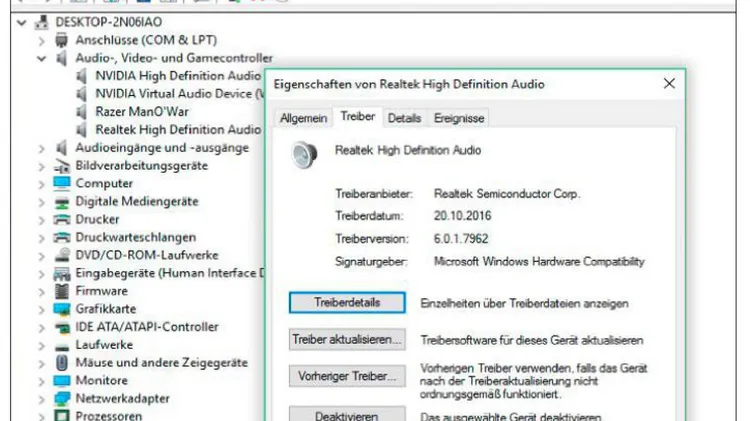This screenshot has height=421, width=750.
Task: Click Realtek High Definition Audio tree icon
Action: (x=82, y=130)
